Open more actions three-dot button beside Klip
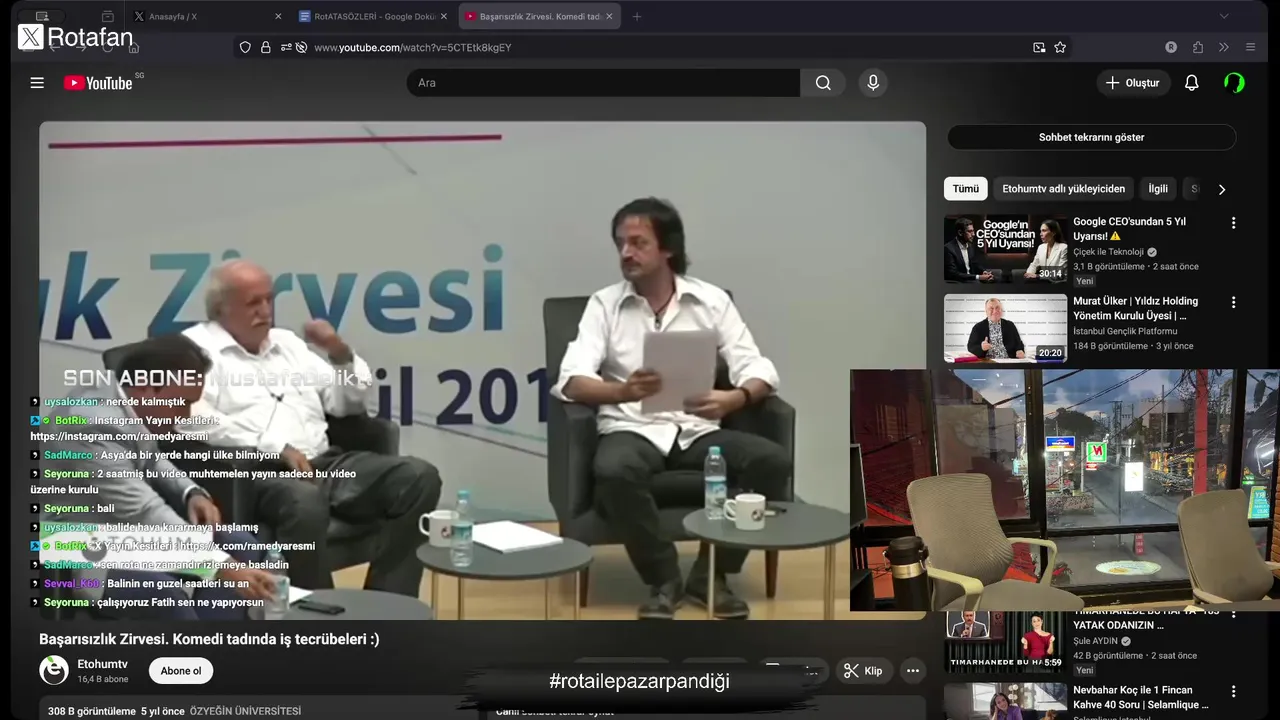Viewport: 1280px width, 720px height. tap(912, 671)
